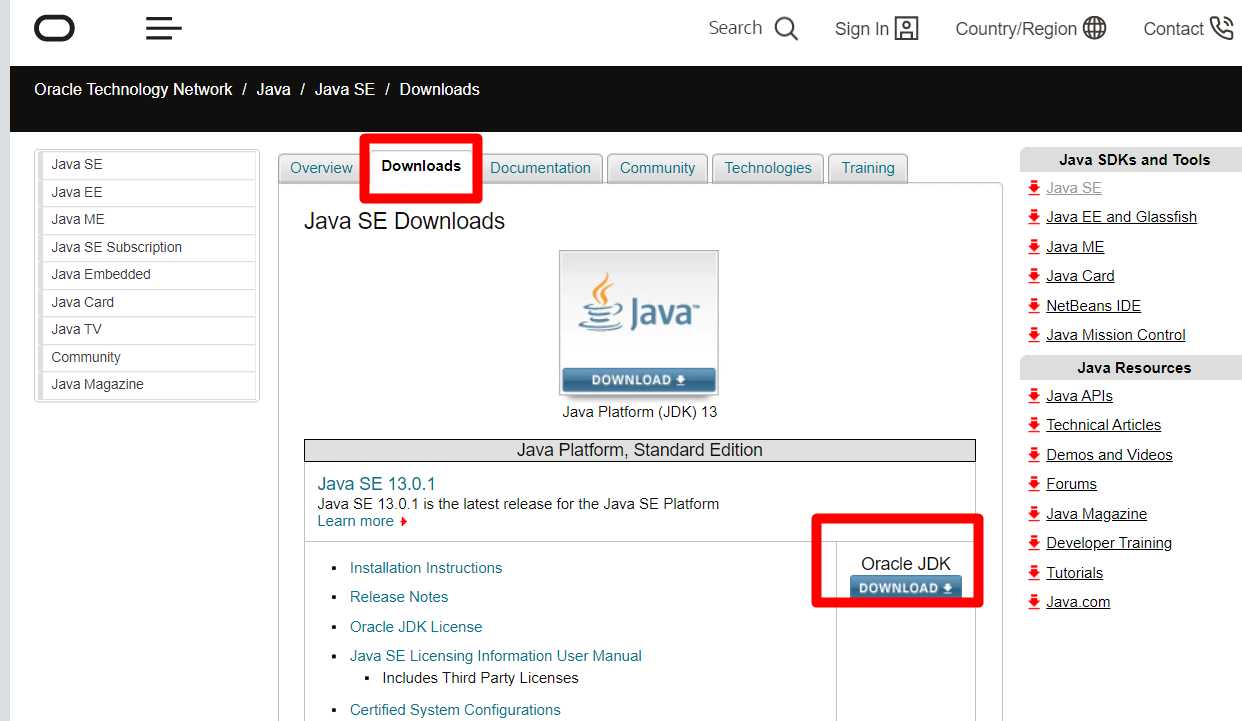Open the NetBeans IDE link

pyautogui.click(x=1093, y=306)
